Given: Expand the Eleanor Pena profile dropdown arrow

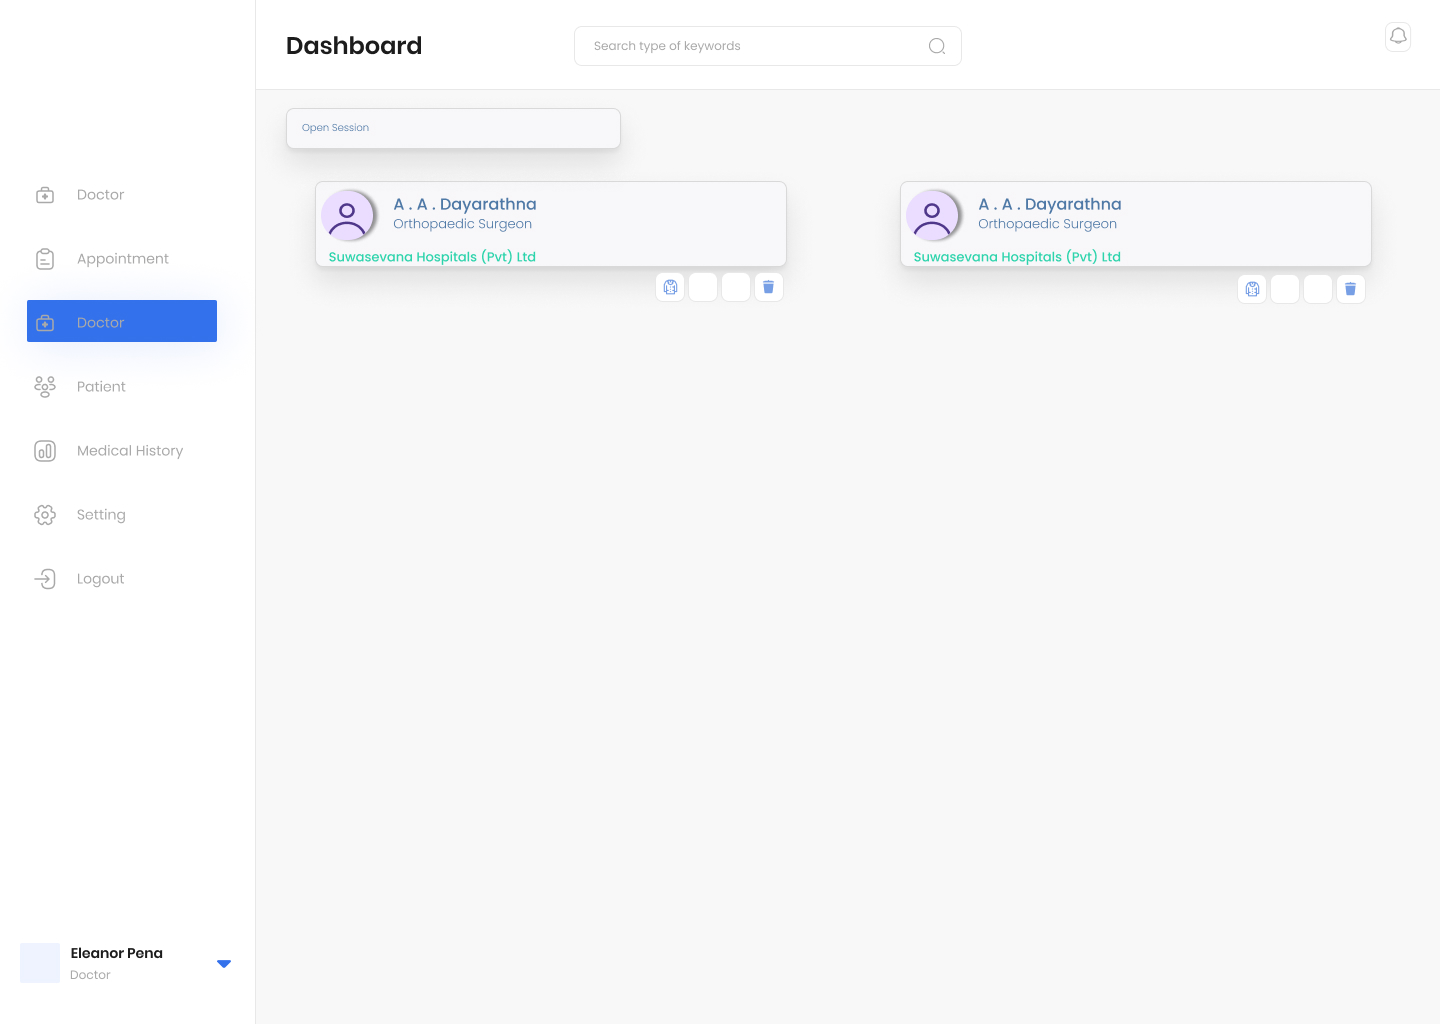Looking at the screenshot, I should click(224, 964).
